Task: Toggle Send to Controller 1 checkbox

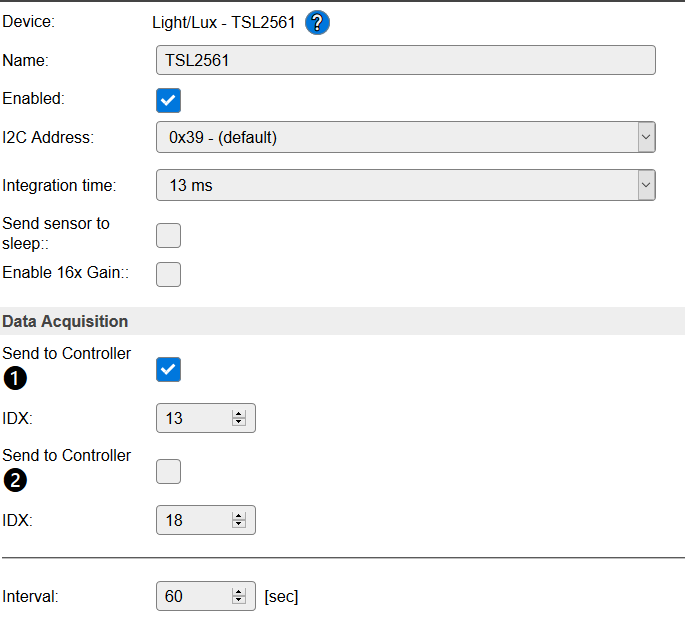Action: click(169, 370)
